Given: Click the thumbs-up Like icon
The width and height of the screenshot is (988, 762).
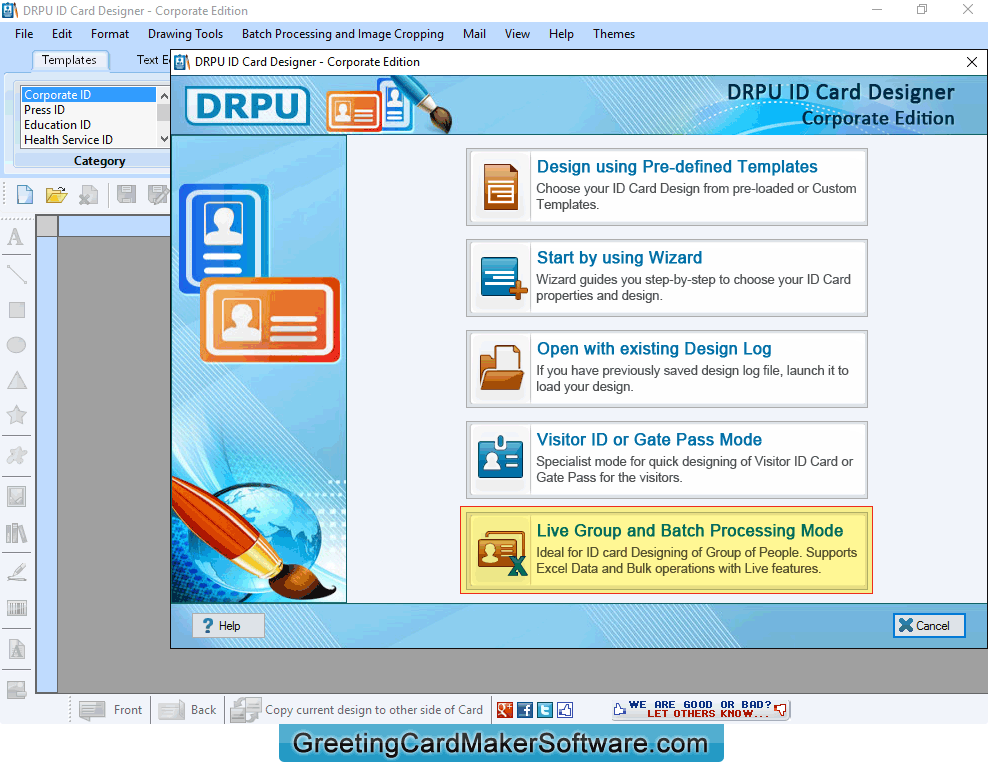Looking at the screenshot, I should coord(565,710).
